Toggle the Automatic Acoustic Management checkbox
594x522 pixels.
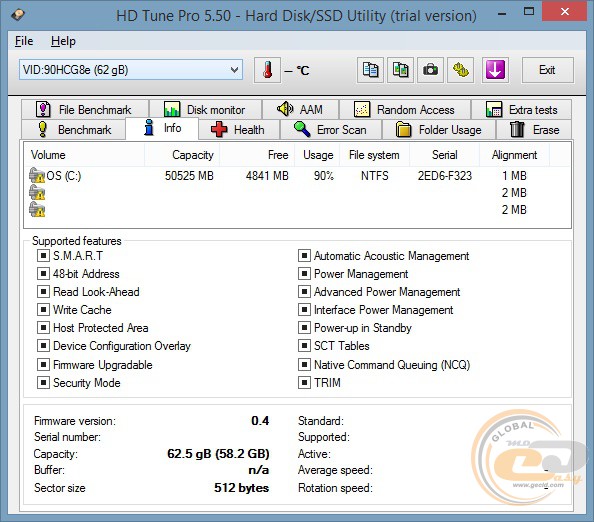point(304,256)
